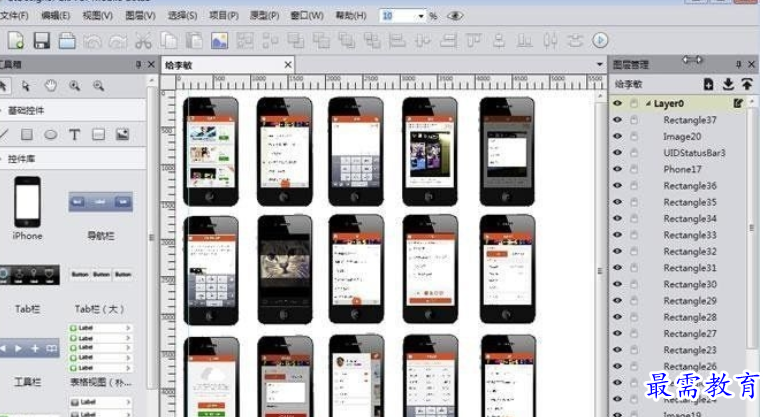This screenshot has height=417, width=768.
Task: Open the 选择(S) menu
Action: tap(182, 16)
